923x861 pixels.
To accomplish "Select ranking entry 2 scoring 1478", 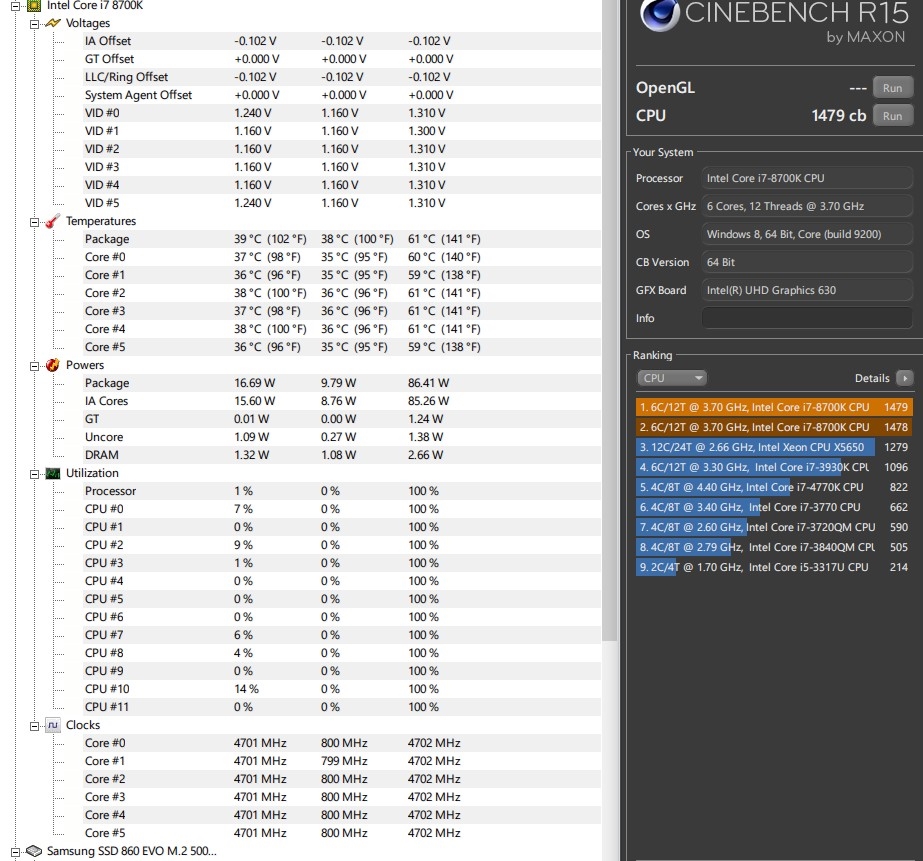I will 773,427.
